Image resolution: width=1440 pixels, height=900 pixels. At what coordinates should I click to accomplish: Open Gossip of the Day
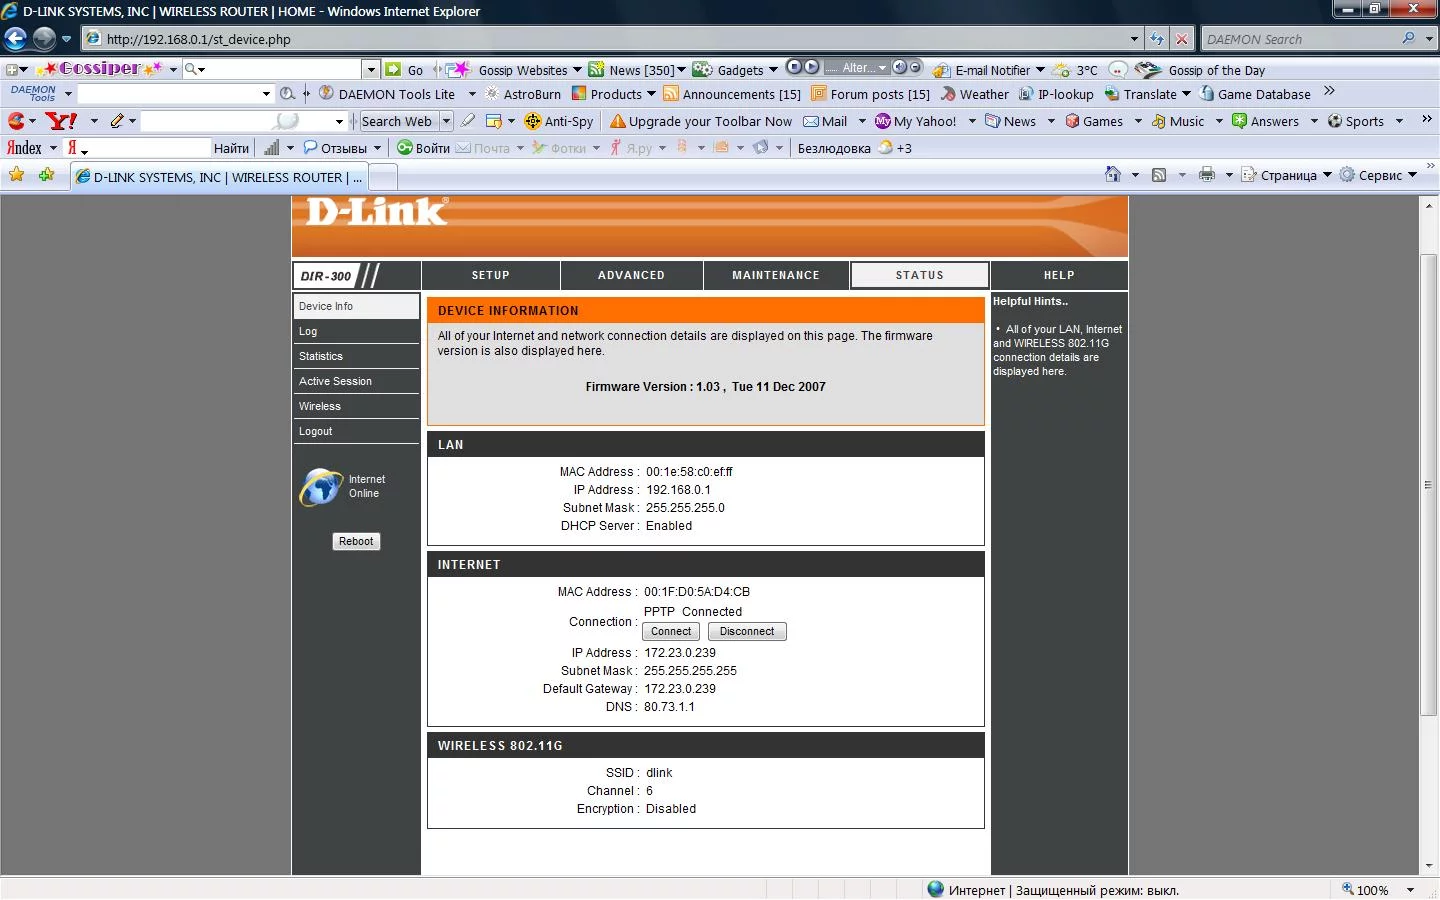click(x=1201, y=70)
